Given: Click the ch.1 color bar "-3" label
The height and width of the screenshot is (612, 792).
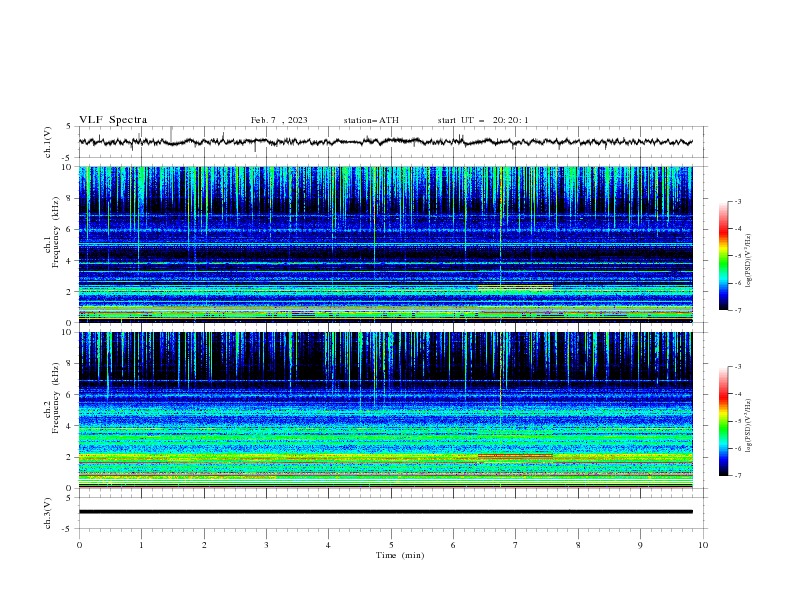Looking at the screenshot, I should coord(737,201).
